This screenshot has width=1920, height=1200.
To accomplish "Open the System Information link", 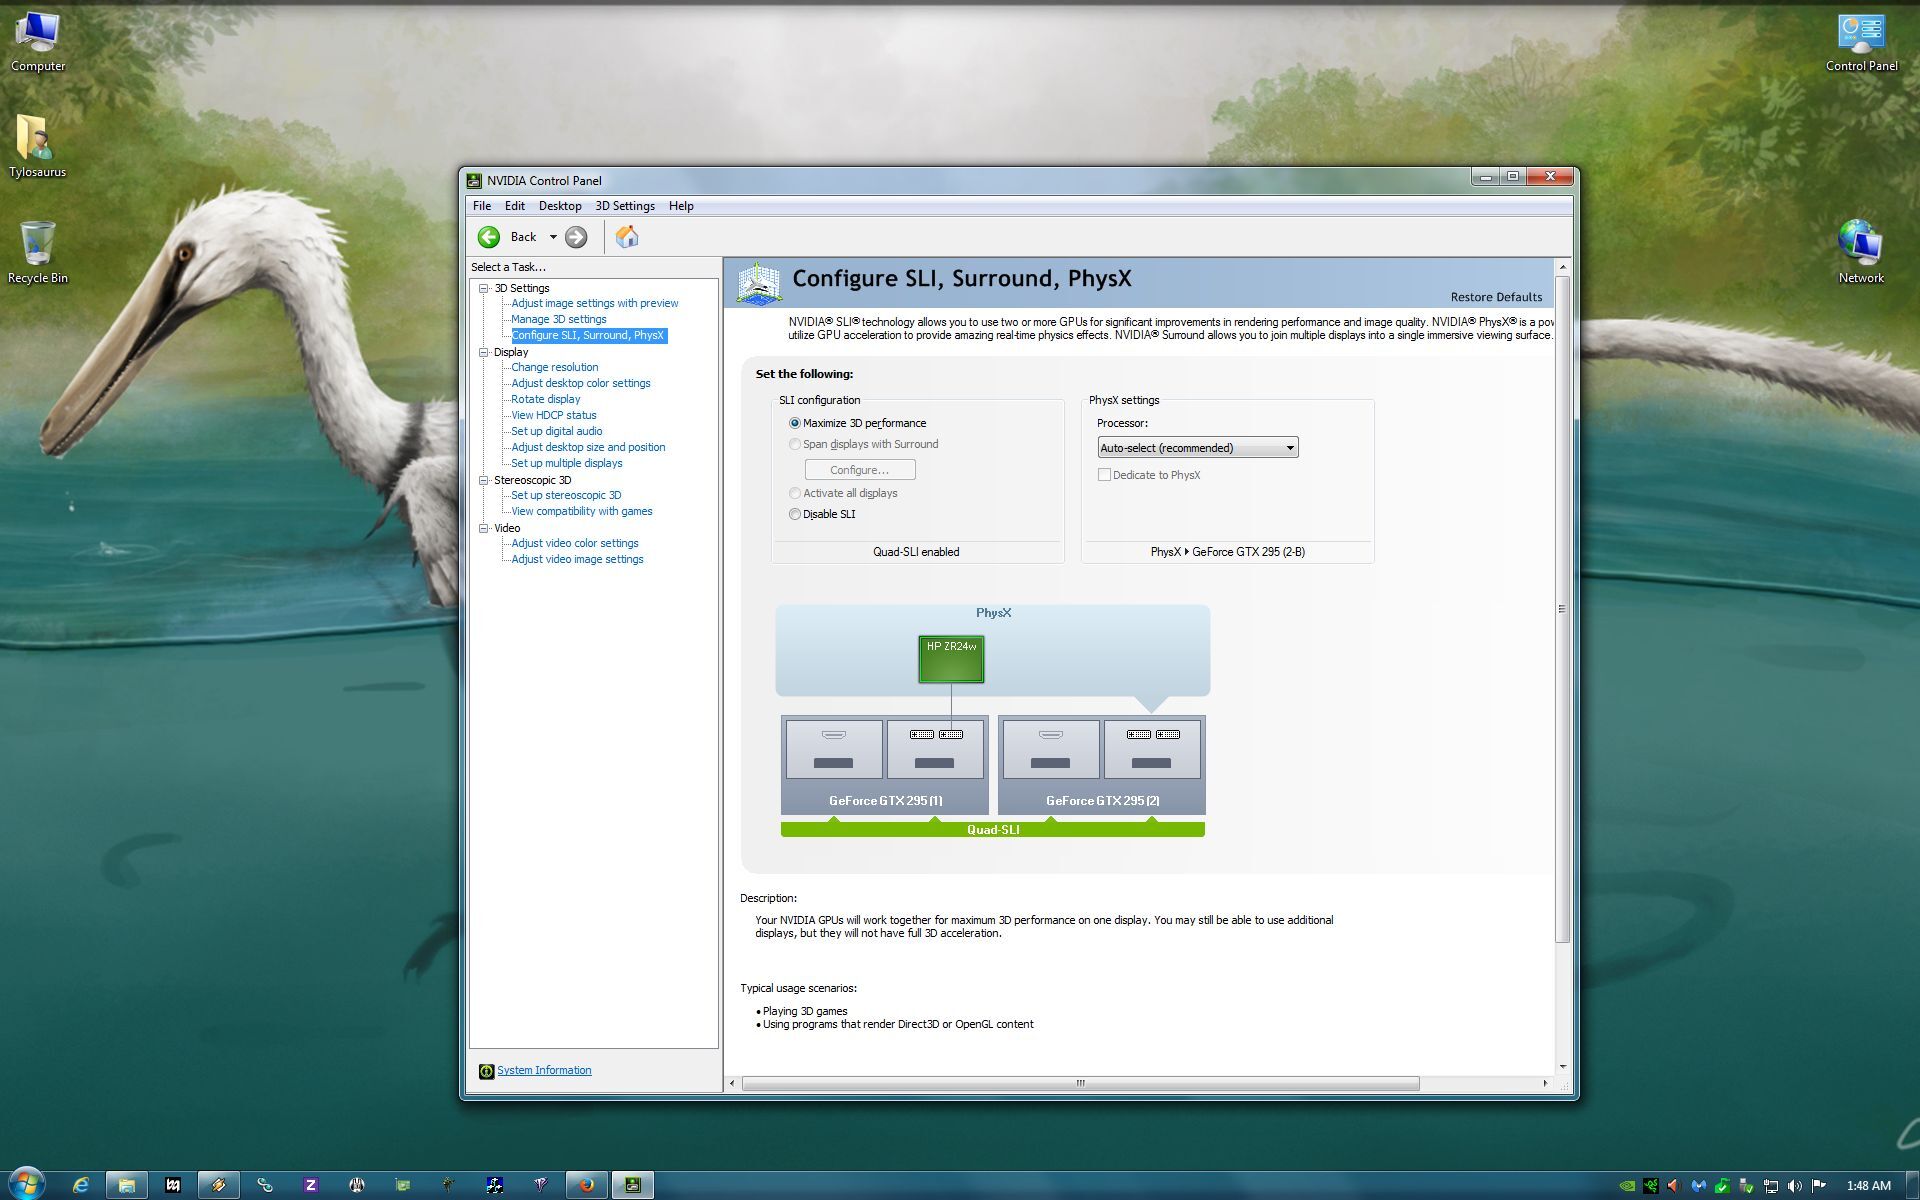I will point(544,1070).
